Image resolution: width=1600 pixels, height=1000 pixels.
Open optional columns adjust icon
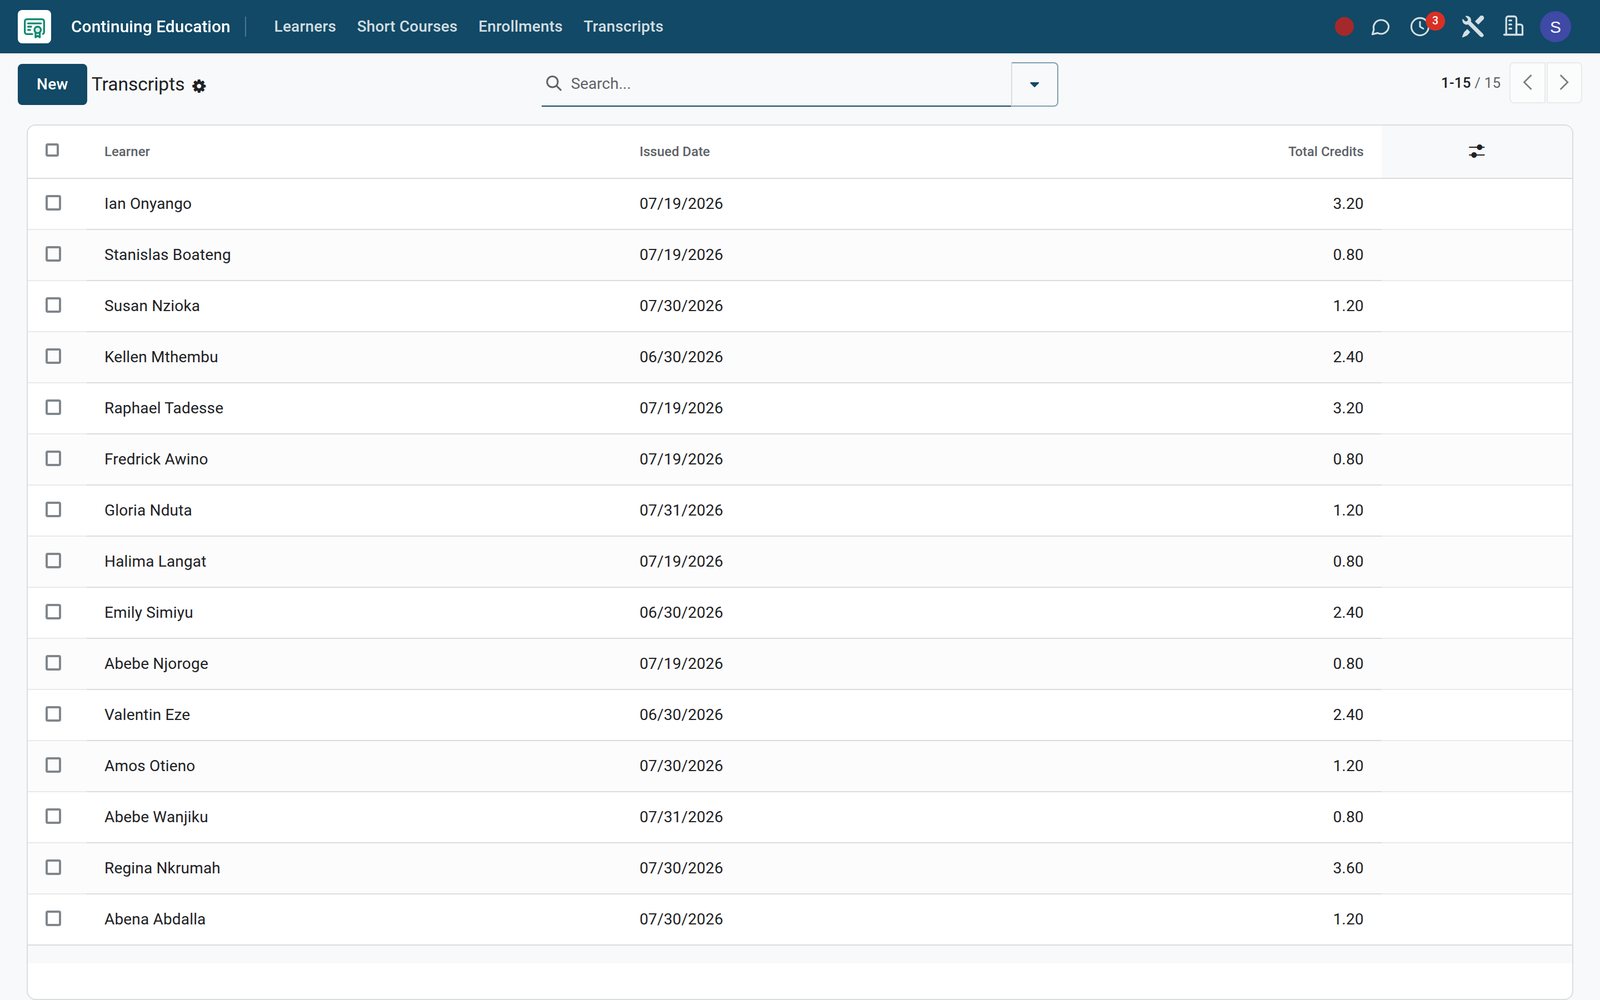(x=1476, y=151)
